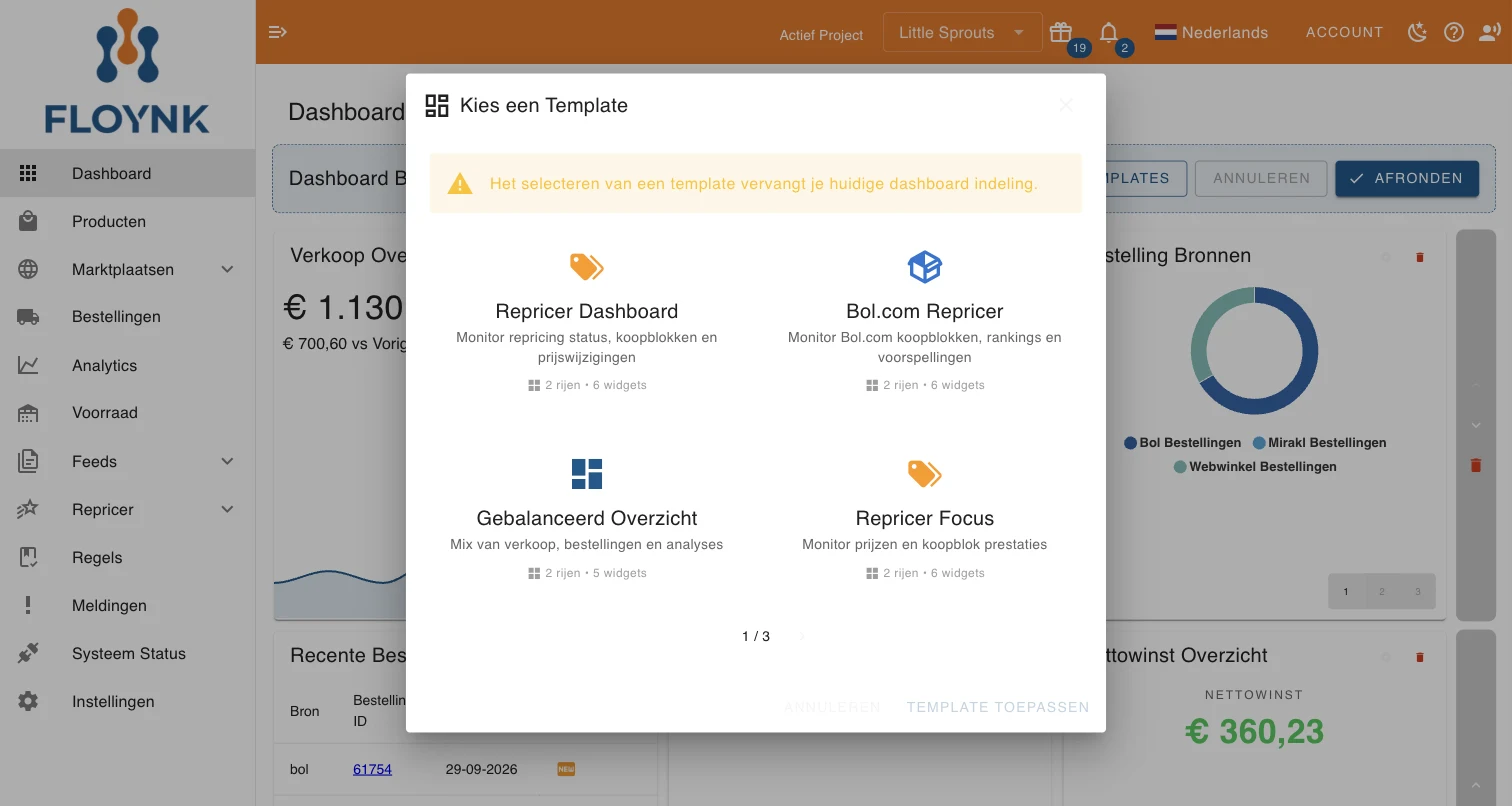
Task: Select width 1 for Bestelling Bronnen widget
Action: point(1346,591)
